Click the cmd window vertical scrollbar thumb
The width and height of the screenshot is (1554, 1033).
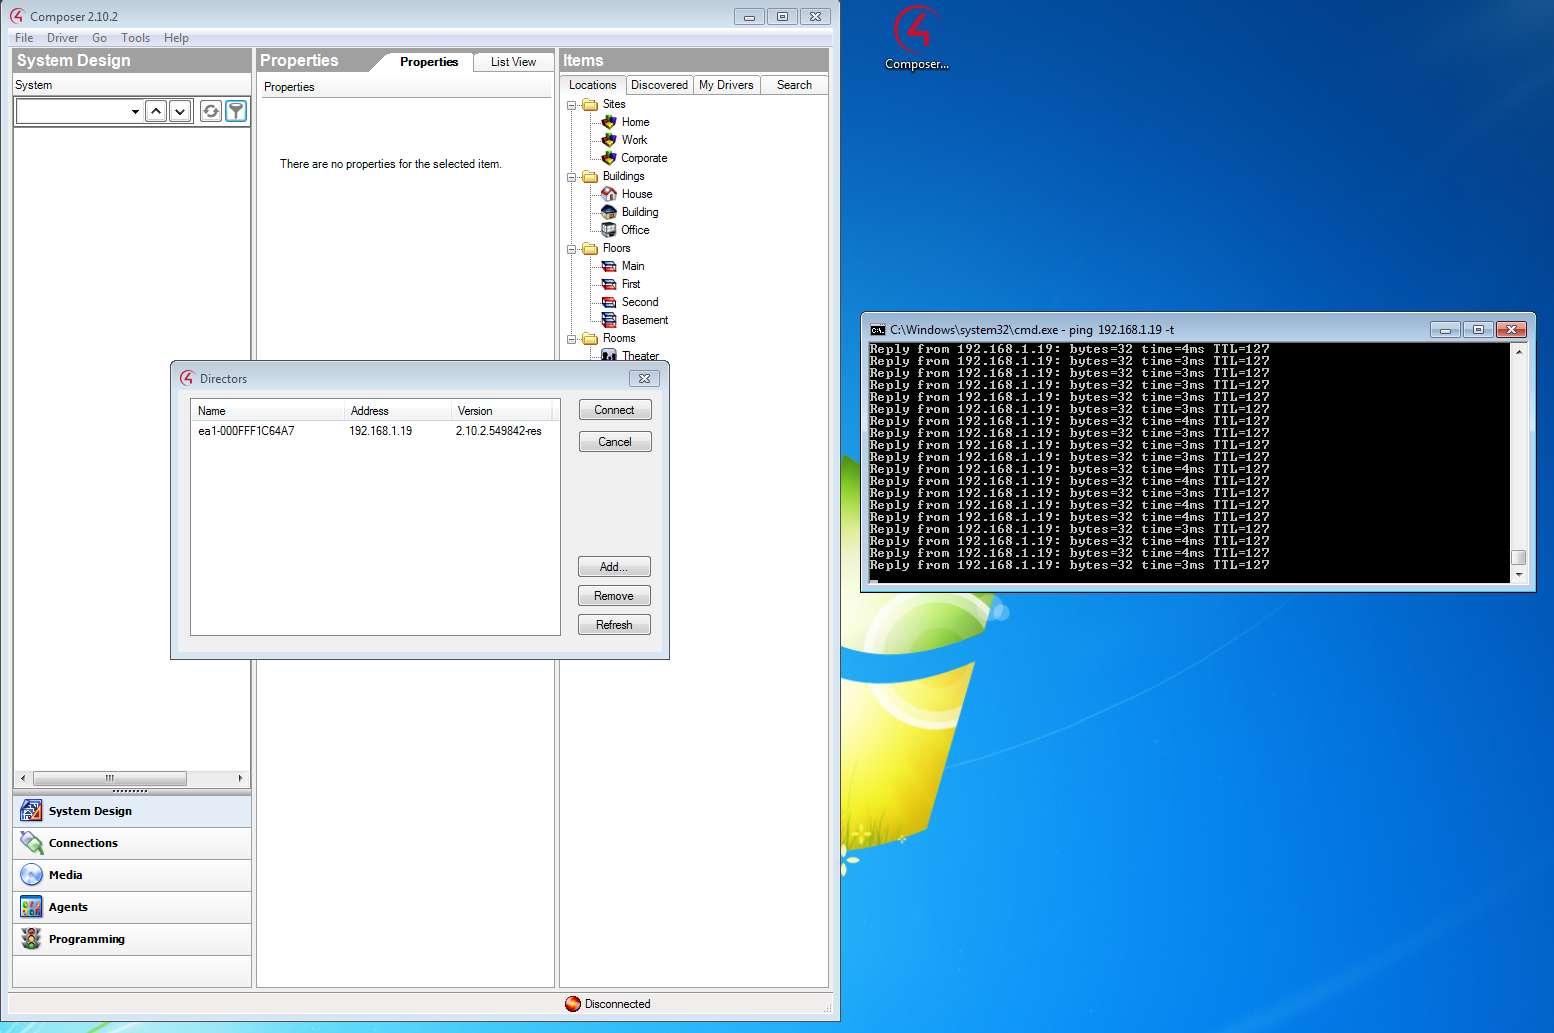(1519, 557)
